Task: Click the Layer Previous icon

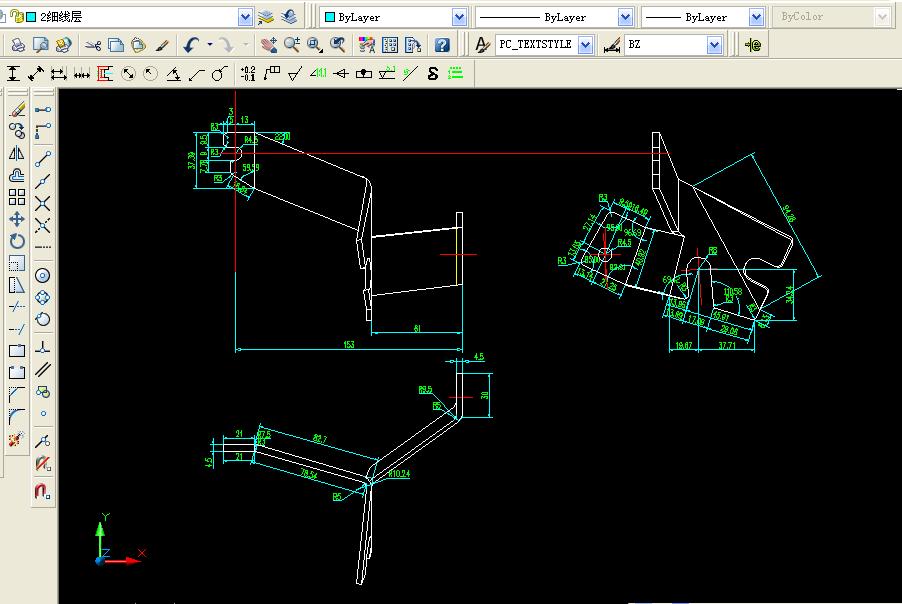Action: pyautogui.click(x=289, y=17)
